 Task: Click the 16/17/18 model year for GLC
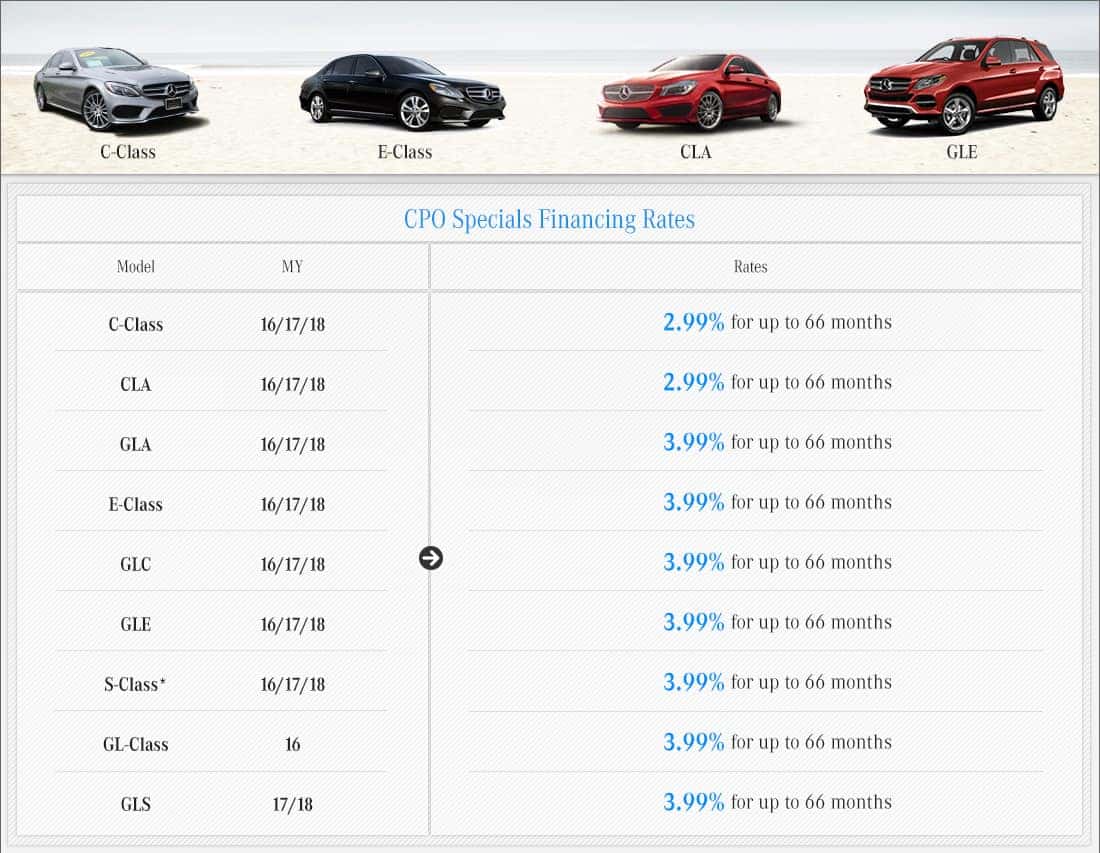[293, 564]
